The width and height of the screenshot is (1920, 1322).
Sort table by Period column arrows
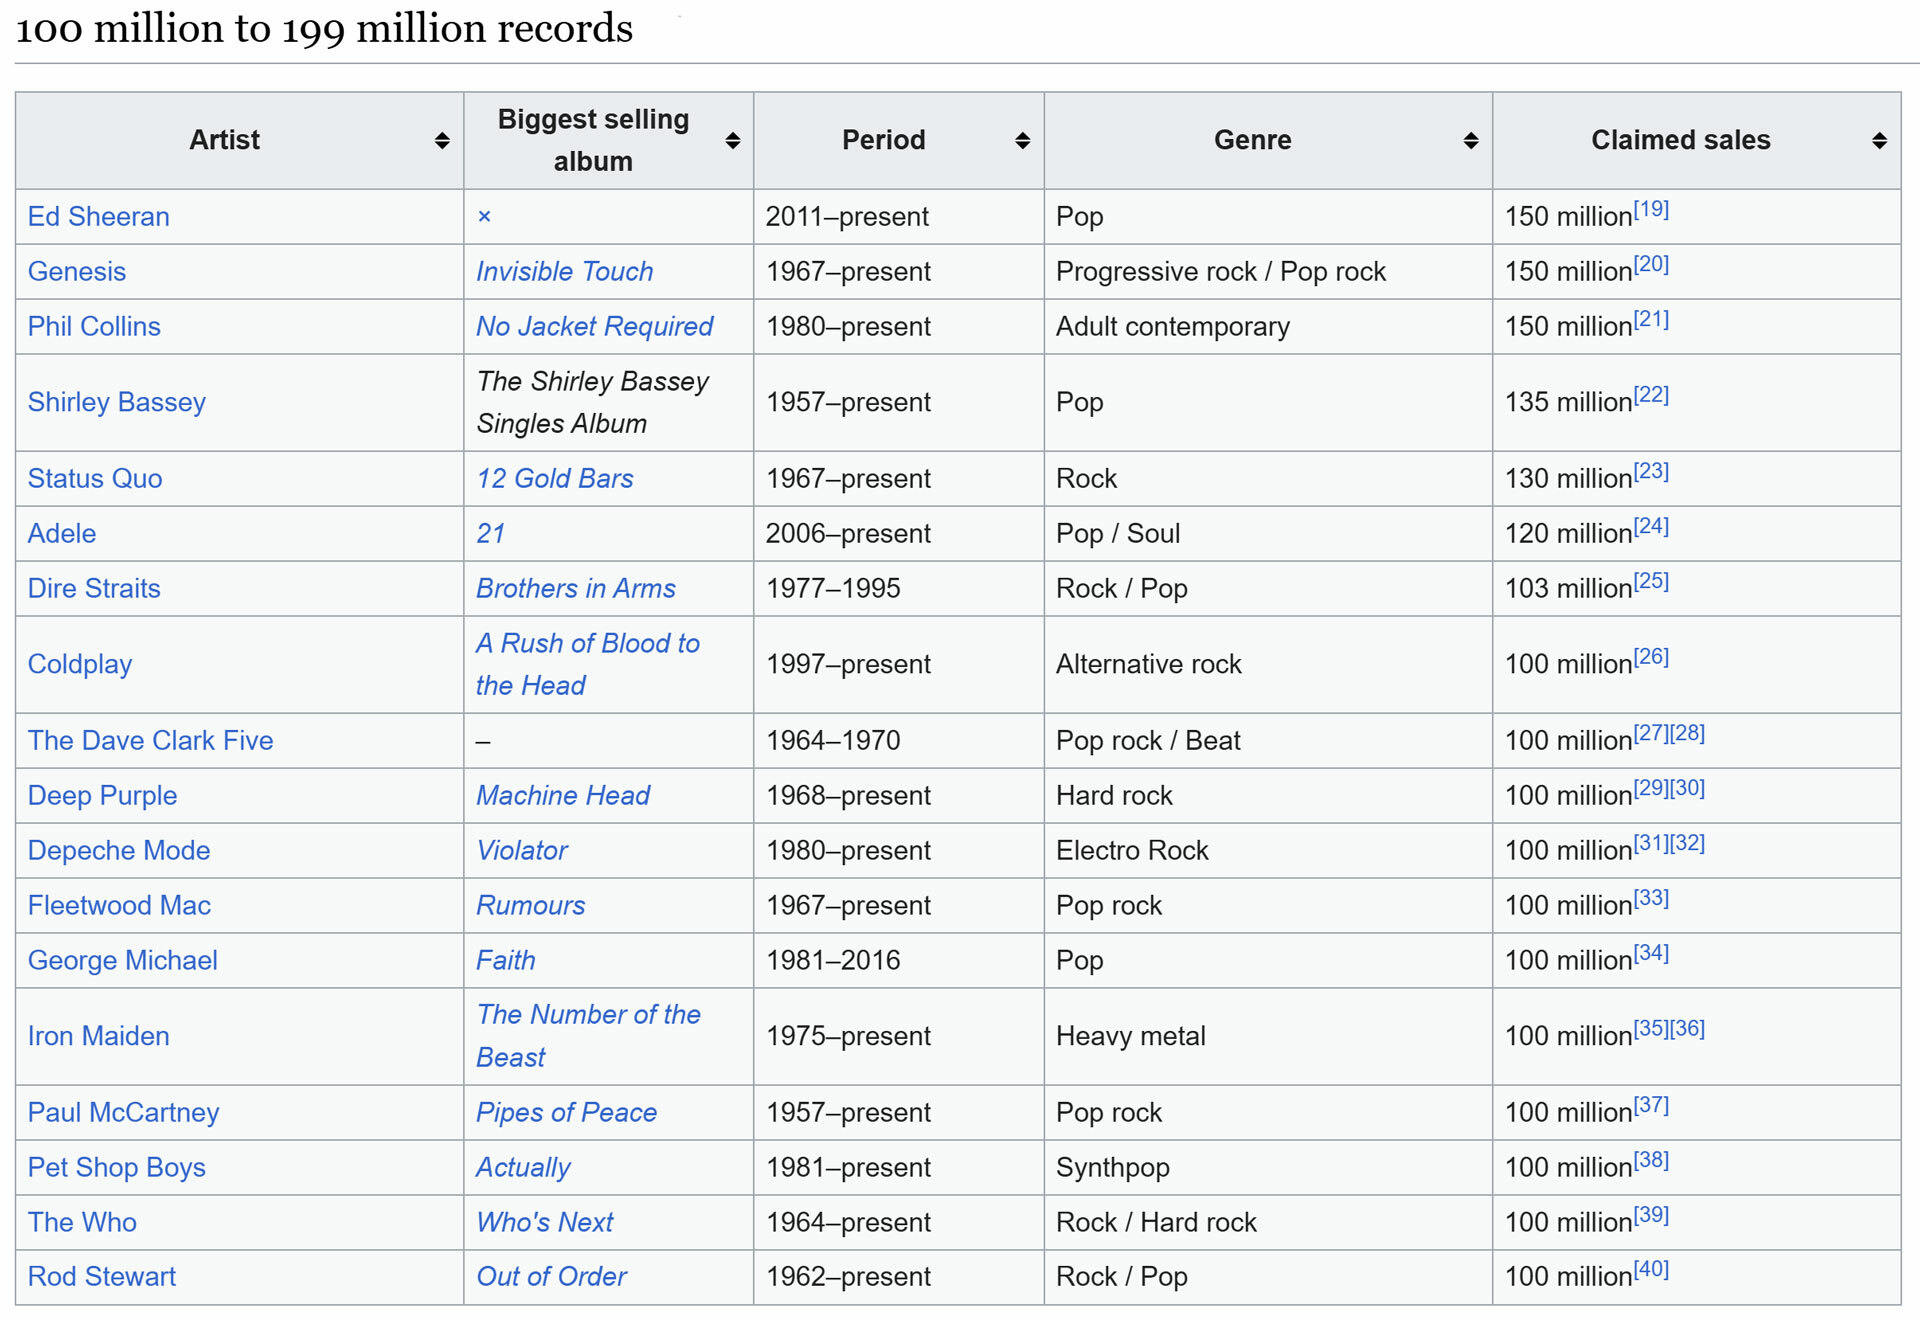click(1023, 141)
